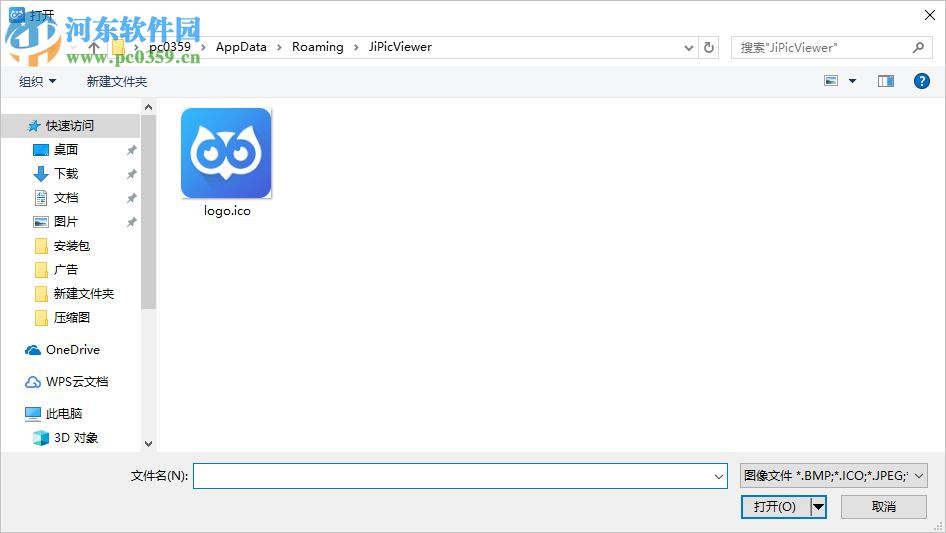The image size is (946, 533).
Task: Select 图片 in the sidebar
Action: [66, 222]
